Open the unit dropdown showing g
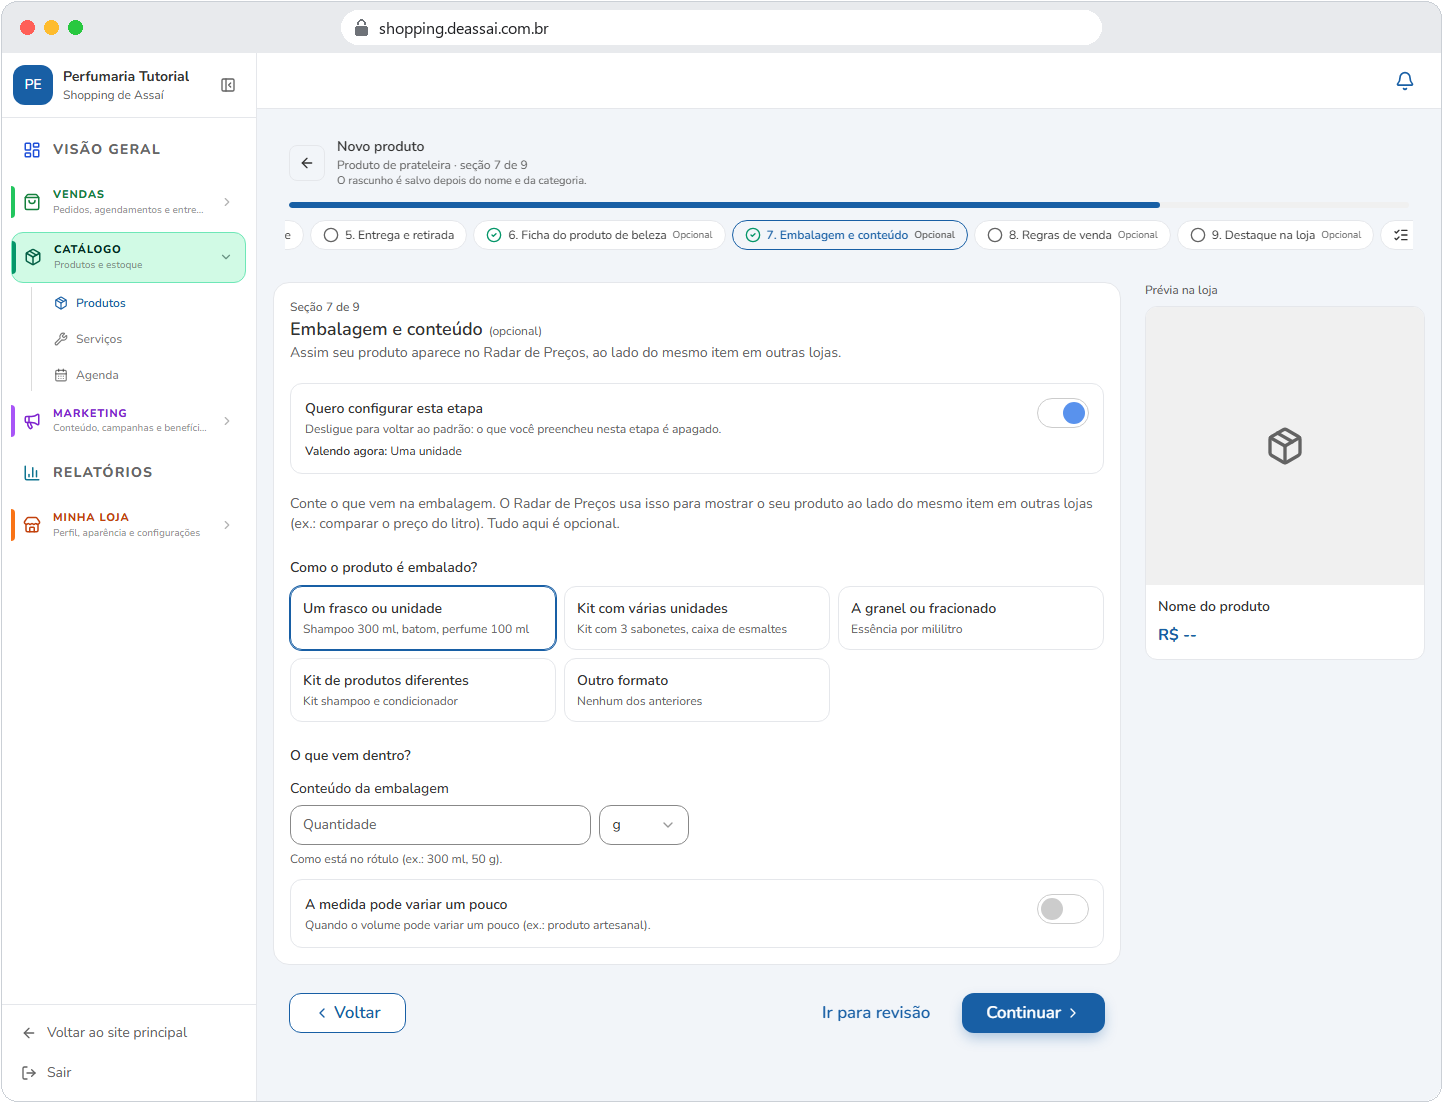The image size is (1442, 1102). click(644, 825)
